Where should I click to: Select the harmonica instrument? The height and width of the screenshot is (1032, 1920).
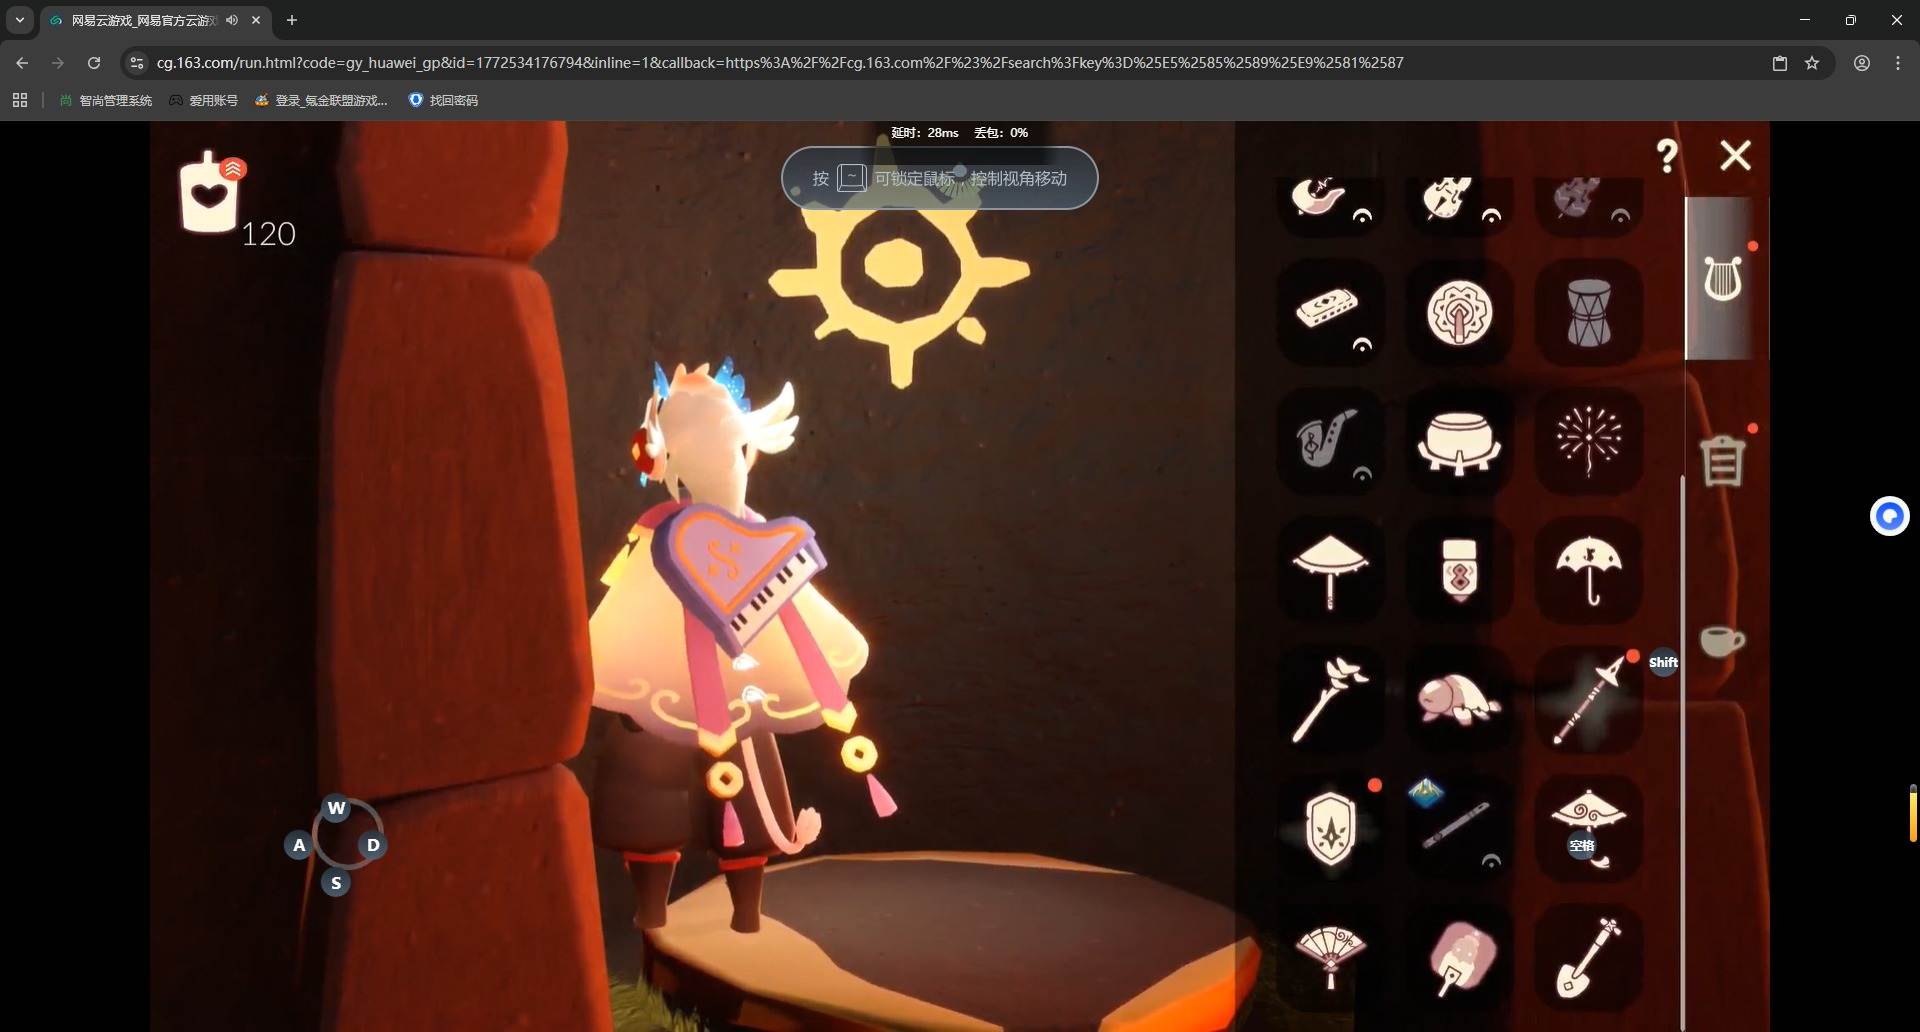tap(1329, 312)
